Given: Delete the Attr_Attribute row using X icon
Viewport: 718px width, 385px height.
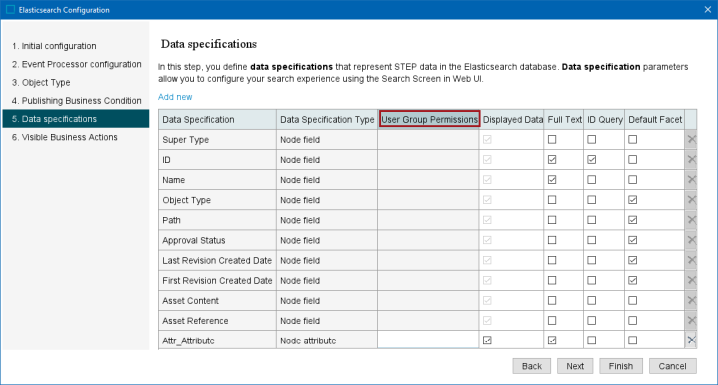Looking at the screenshot, I should click(x=691, y=340).
